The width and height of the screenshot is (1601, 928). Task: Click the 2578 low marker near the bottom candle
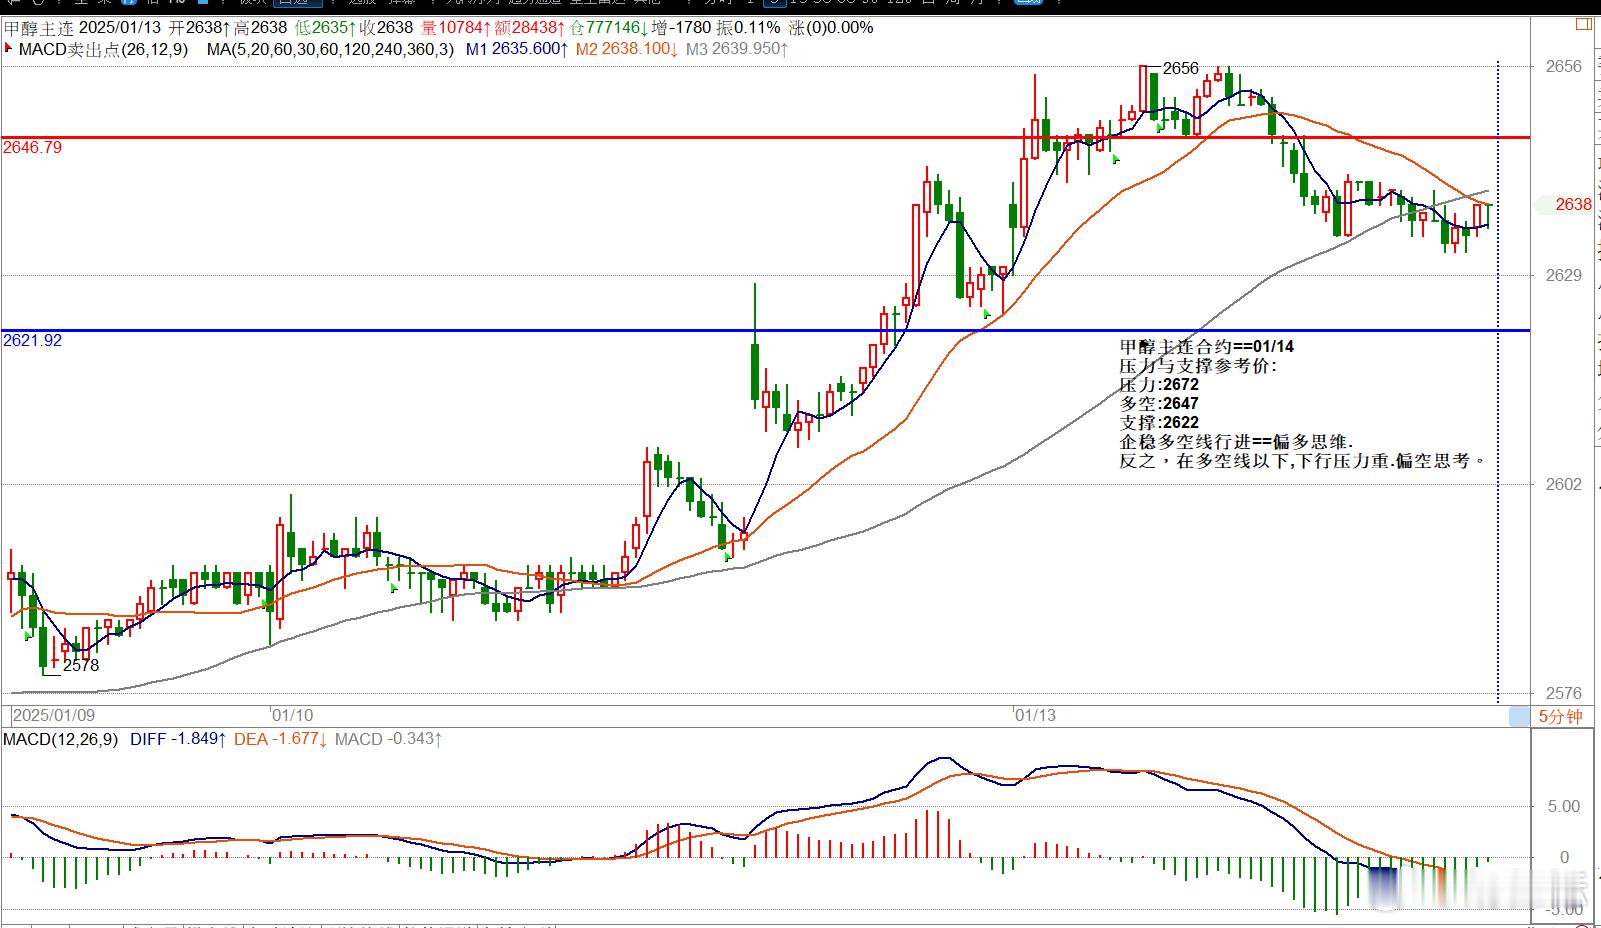[81, 665]
